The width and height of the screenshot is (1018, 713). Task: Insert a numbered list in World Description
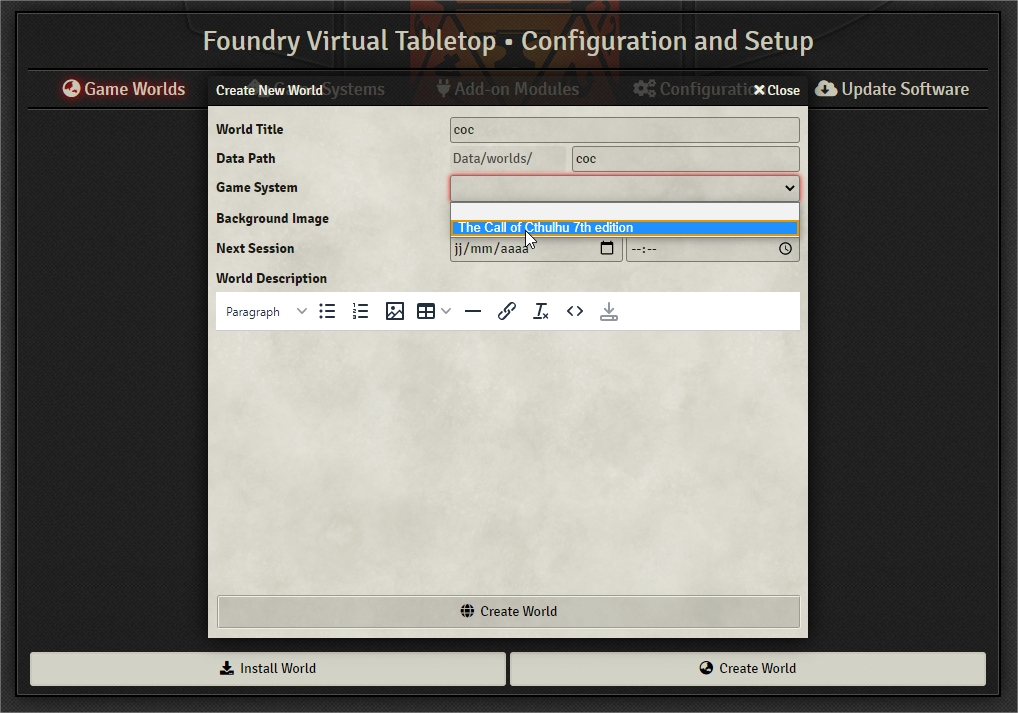click(360, 312)
